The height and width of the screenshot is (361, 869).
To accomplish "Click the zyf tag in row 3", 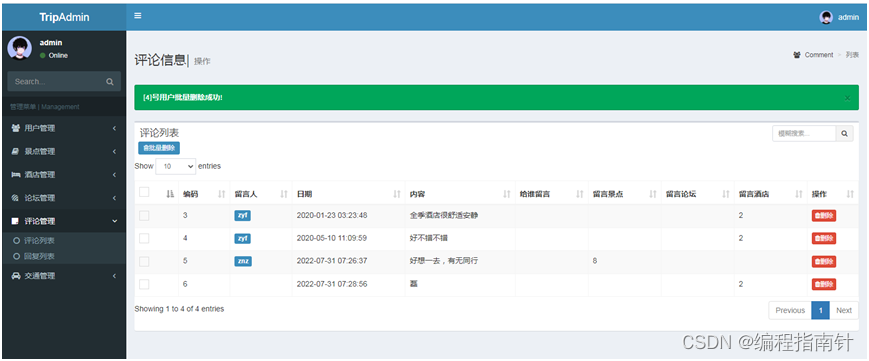I will pos(242,216).
